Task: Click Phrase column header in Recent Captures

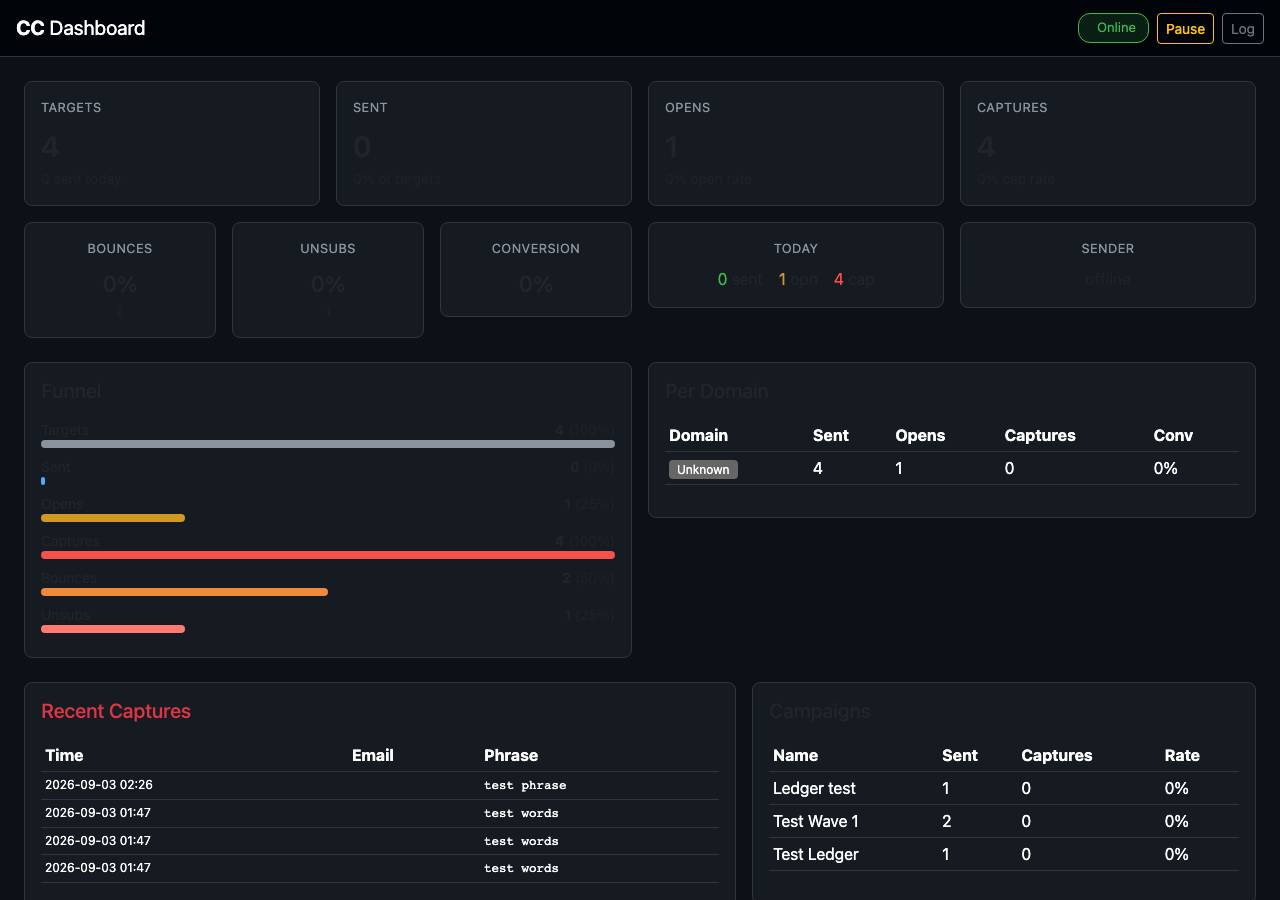Action: point(511,755)
